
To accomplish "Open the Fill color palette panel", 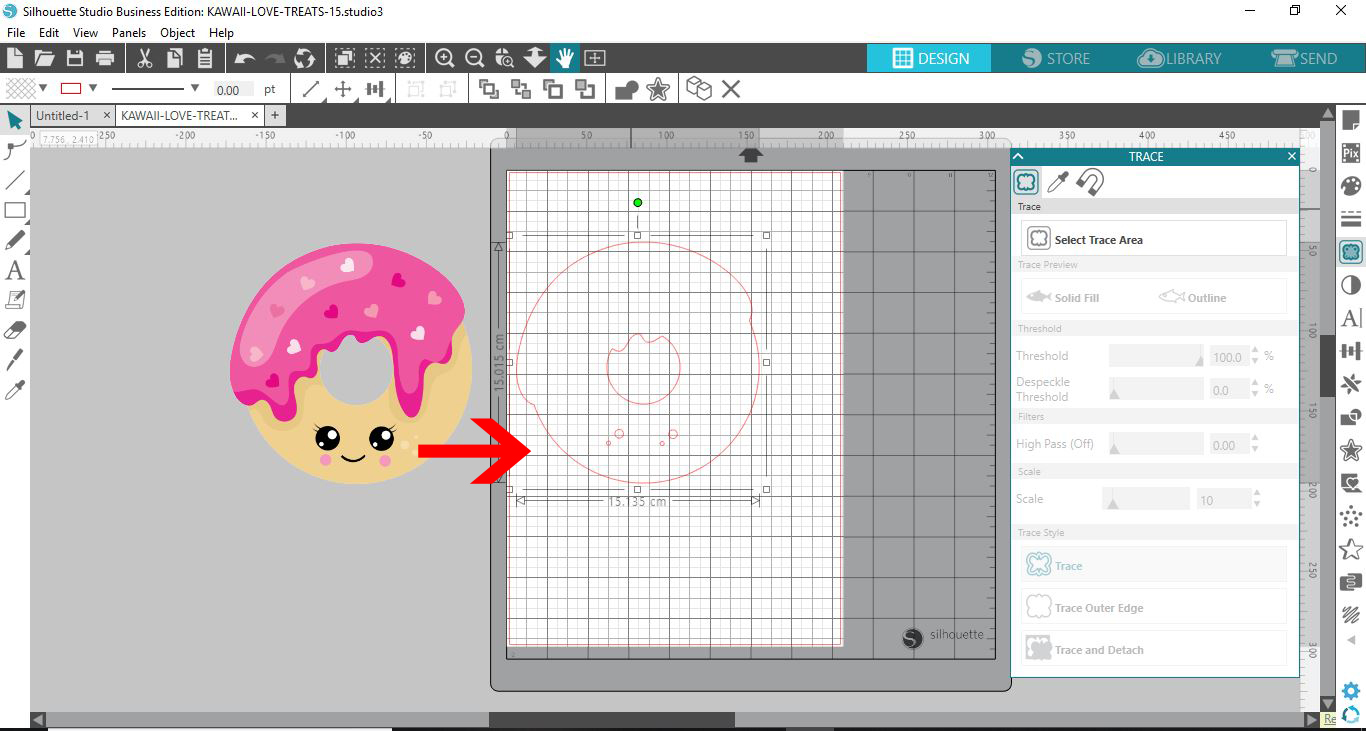I will pos(1351,186).
